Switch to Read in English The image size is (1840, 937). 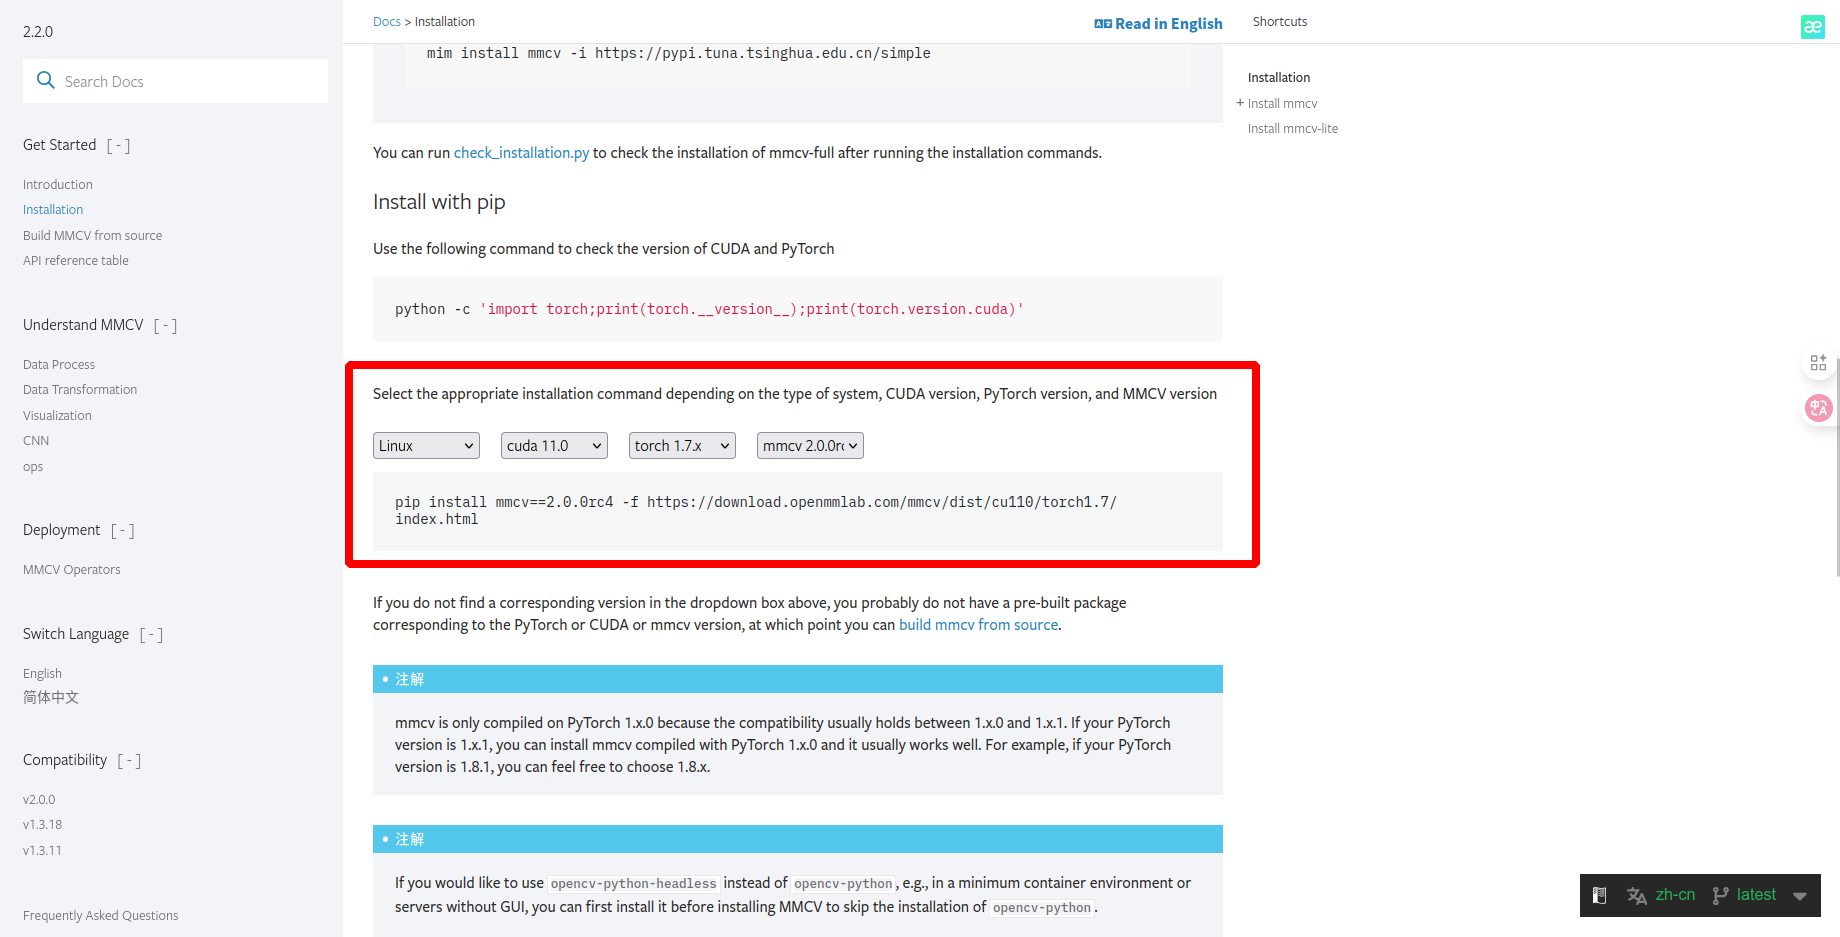[x=1158, y=23]
